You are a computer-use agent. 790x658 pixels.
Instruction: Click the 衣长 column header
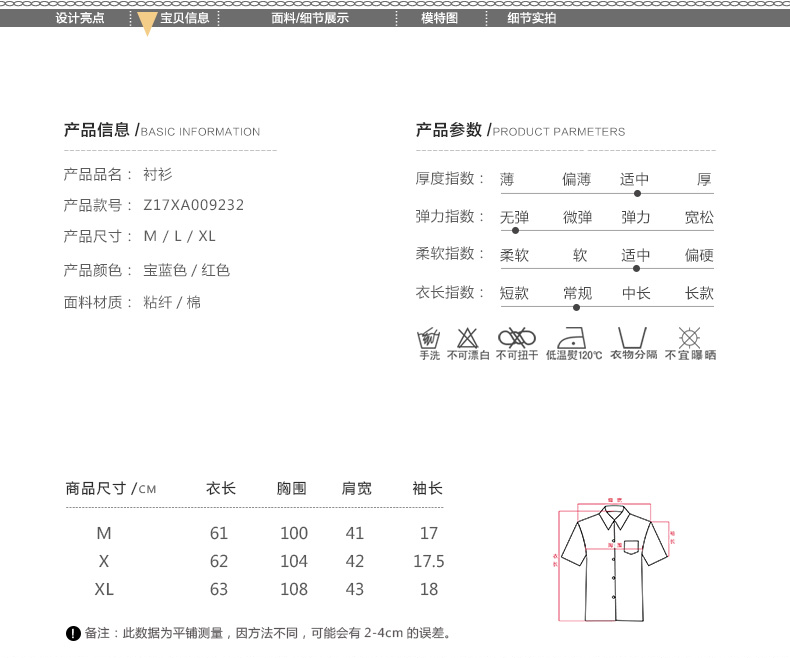tap(221, 488)
